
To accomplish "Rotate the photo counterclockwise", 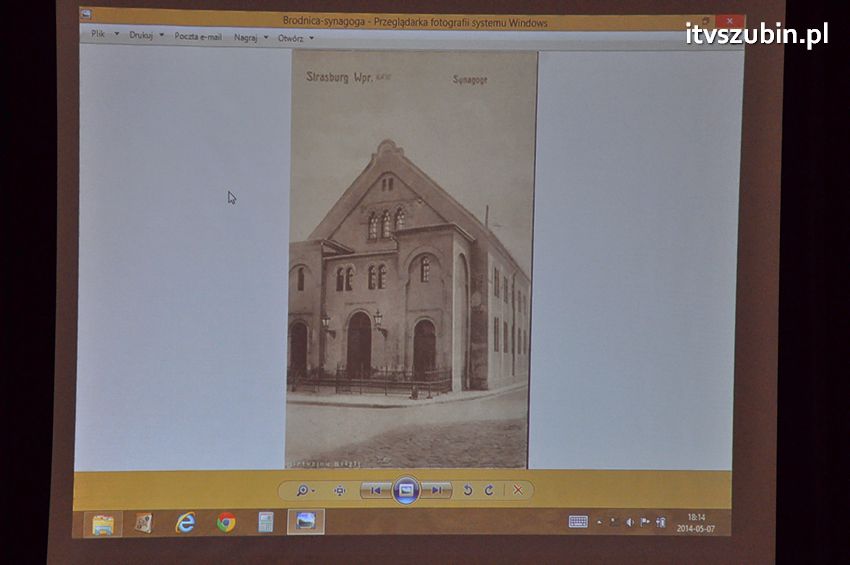I will click(467, 490).
